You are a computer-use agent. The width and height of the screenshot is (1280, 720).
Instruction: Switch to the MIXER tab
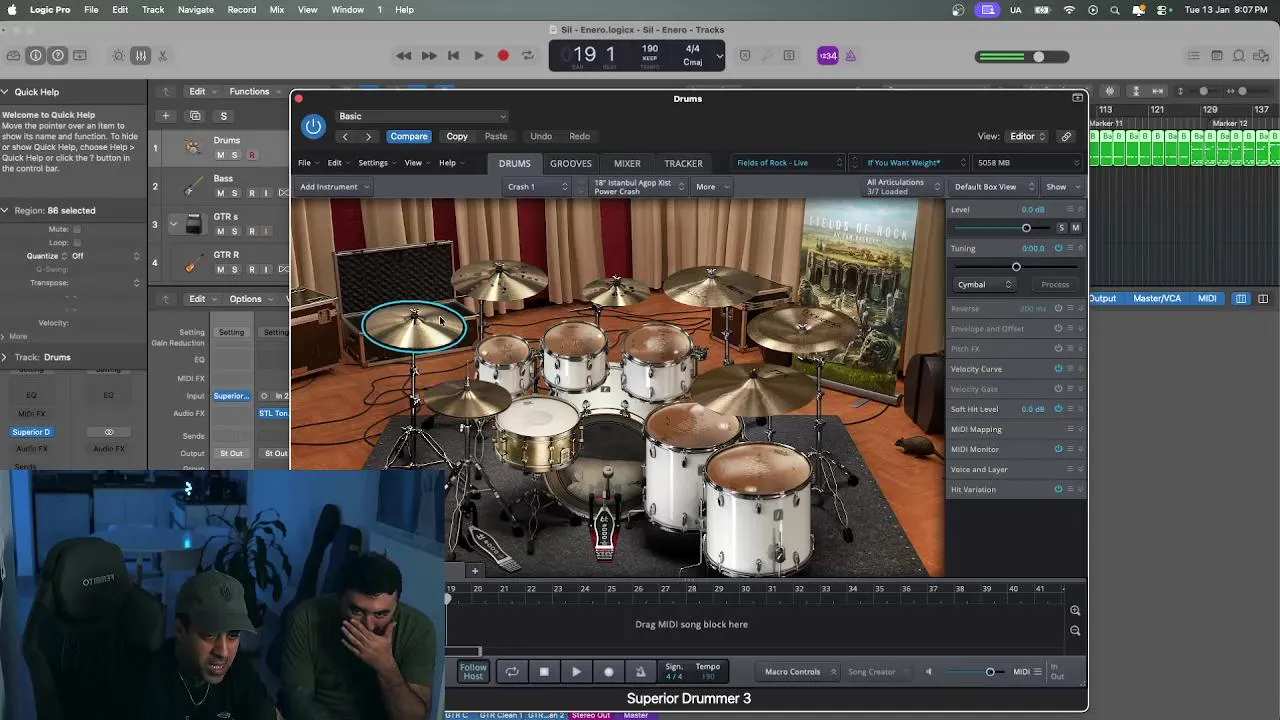(x=627, y=163)
